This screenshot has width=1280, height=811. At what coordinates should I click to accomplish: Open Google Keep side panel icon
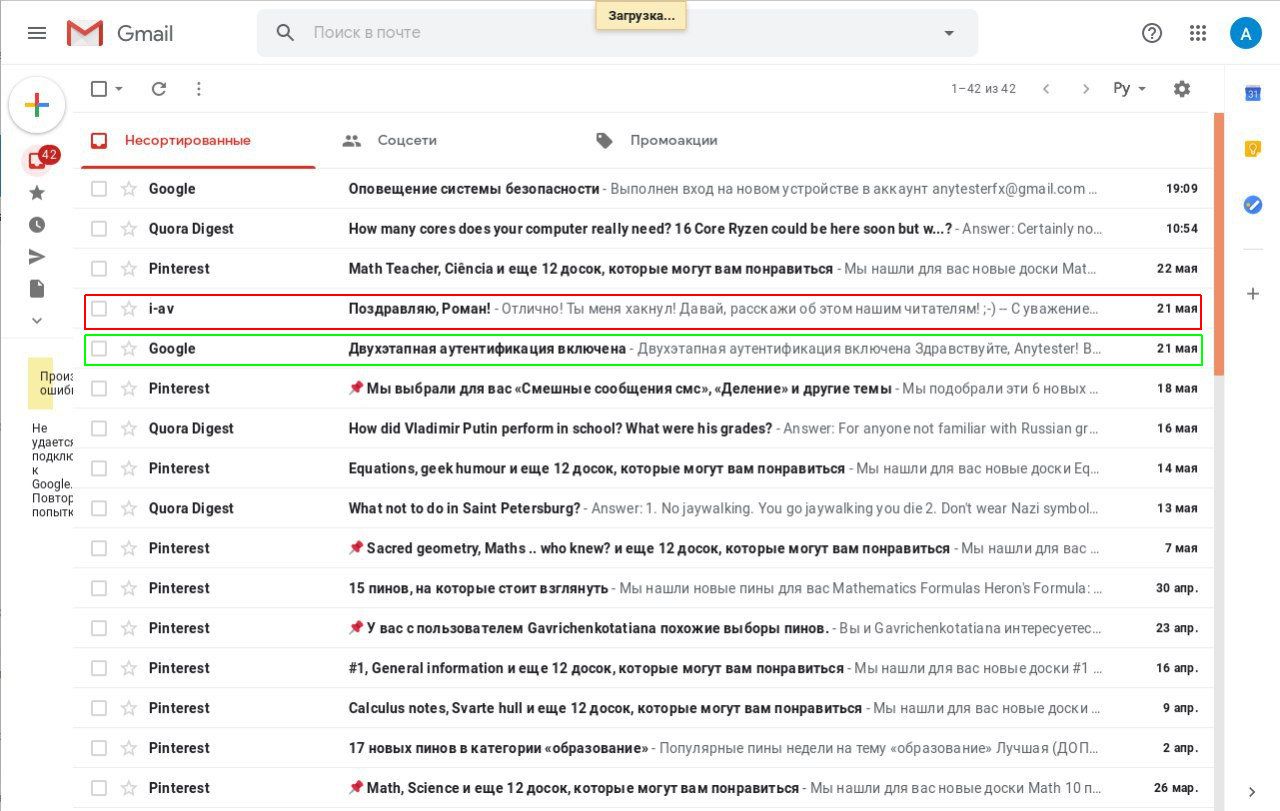[1252, 149]
